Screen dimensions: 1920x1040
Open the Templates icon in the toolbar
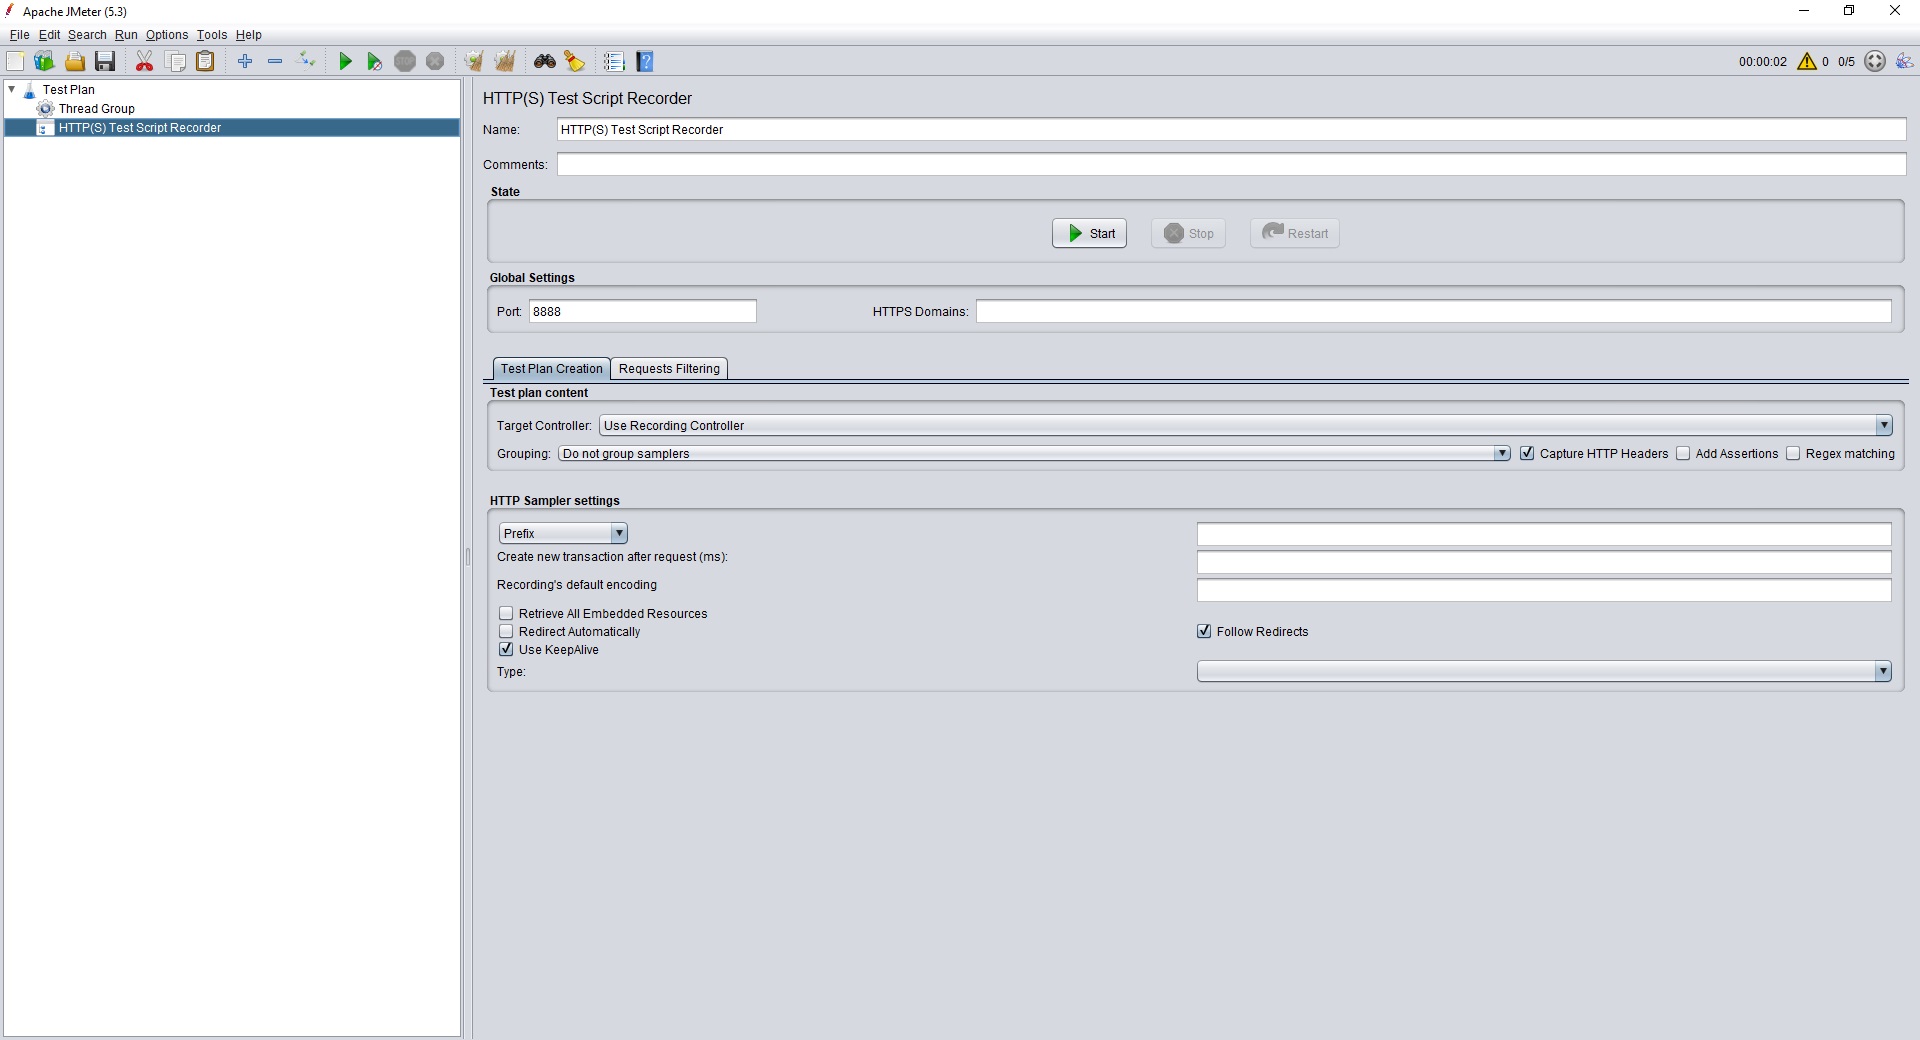tap(44, 62)
